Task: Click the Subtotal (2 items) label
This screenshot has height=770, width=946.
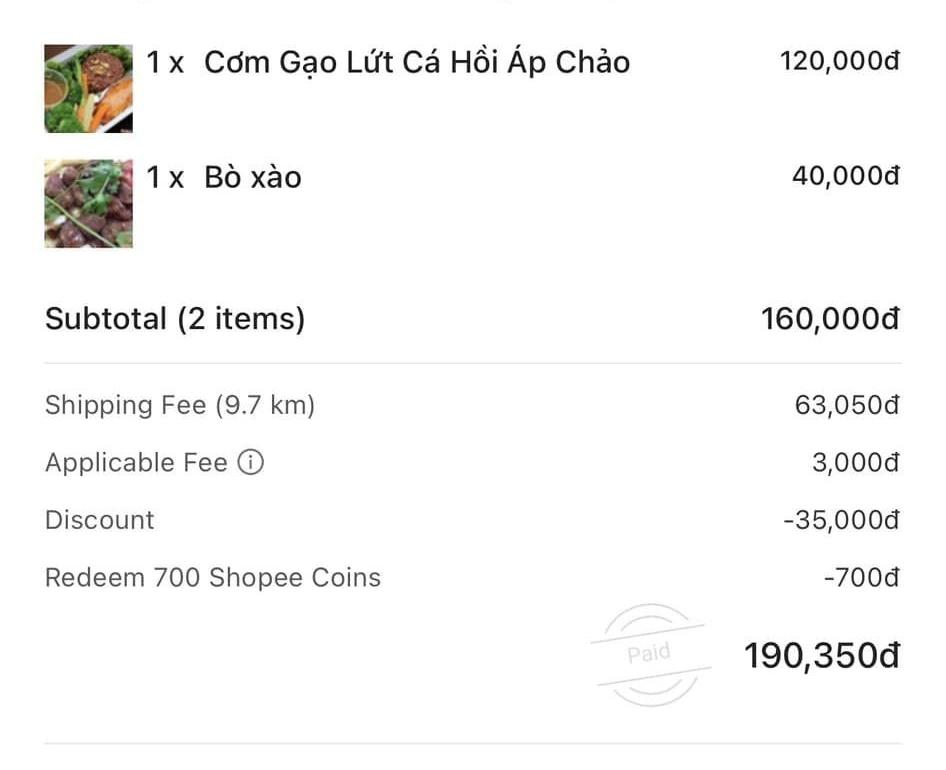Action: (175, 319)
